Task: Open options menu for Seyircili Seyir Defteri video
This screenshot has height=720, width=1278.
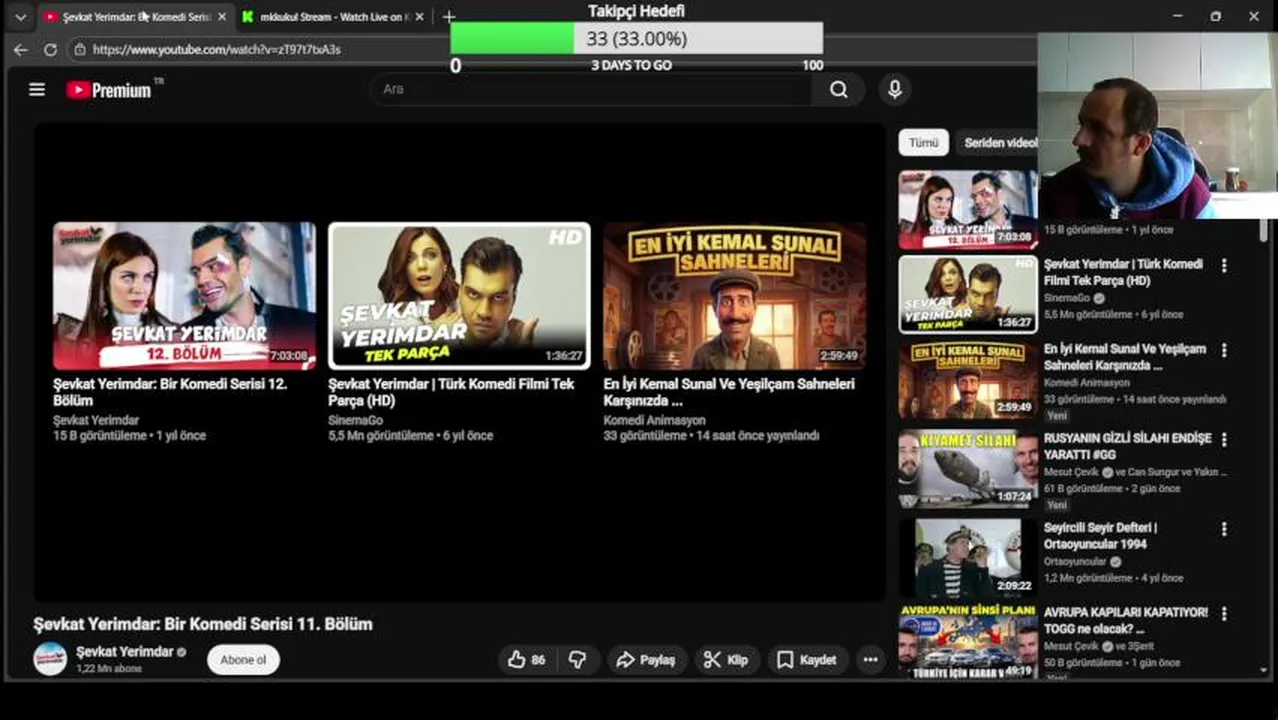Action: pyautogui.click(x=1224, y=529)
